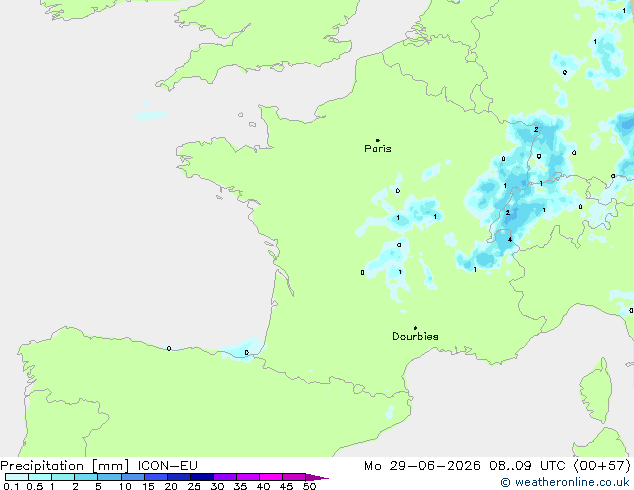Viewport: 634px width, 490px height.
Task: Click the legend label 10
Action: (x=125, y=486)
